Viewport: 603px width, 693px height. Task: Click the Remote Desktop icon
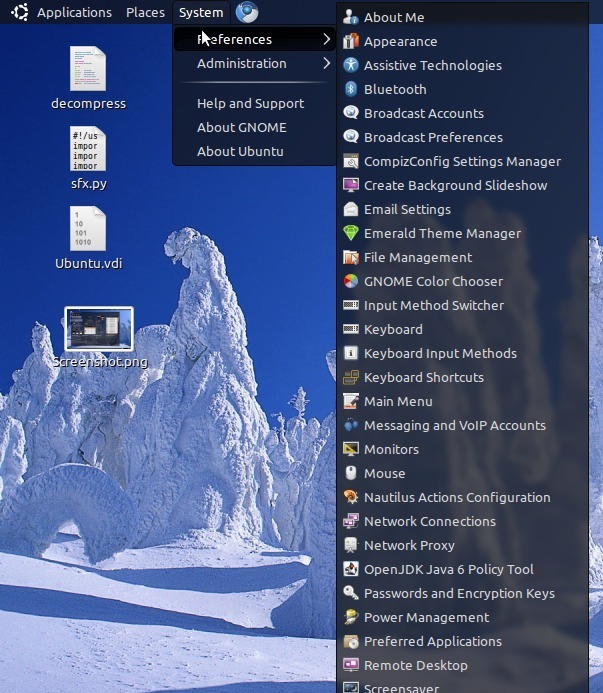pos(351,665)
